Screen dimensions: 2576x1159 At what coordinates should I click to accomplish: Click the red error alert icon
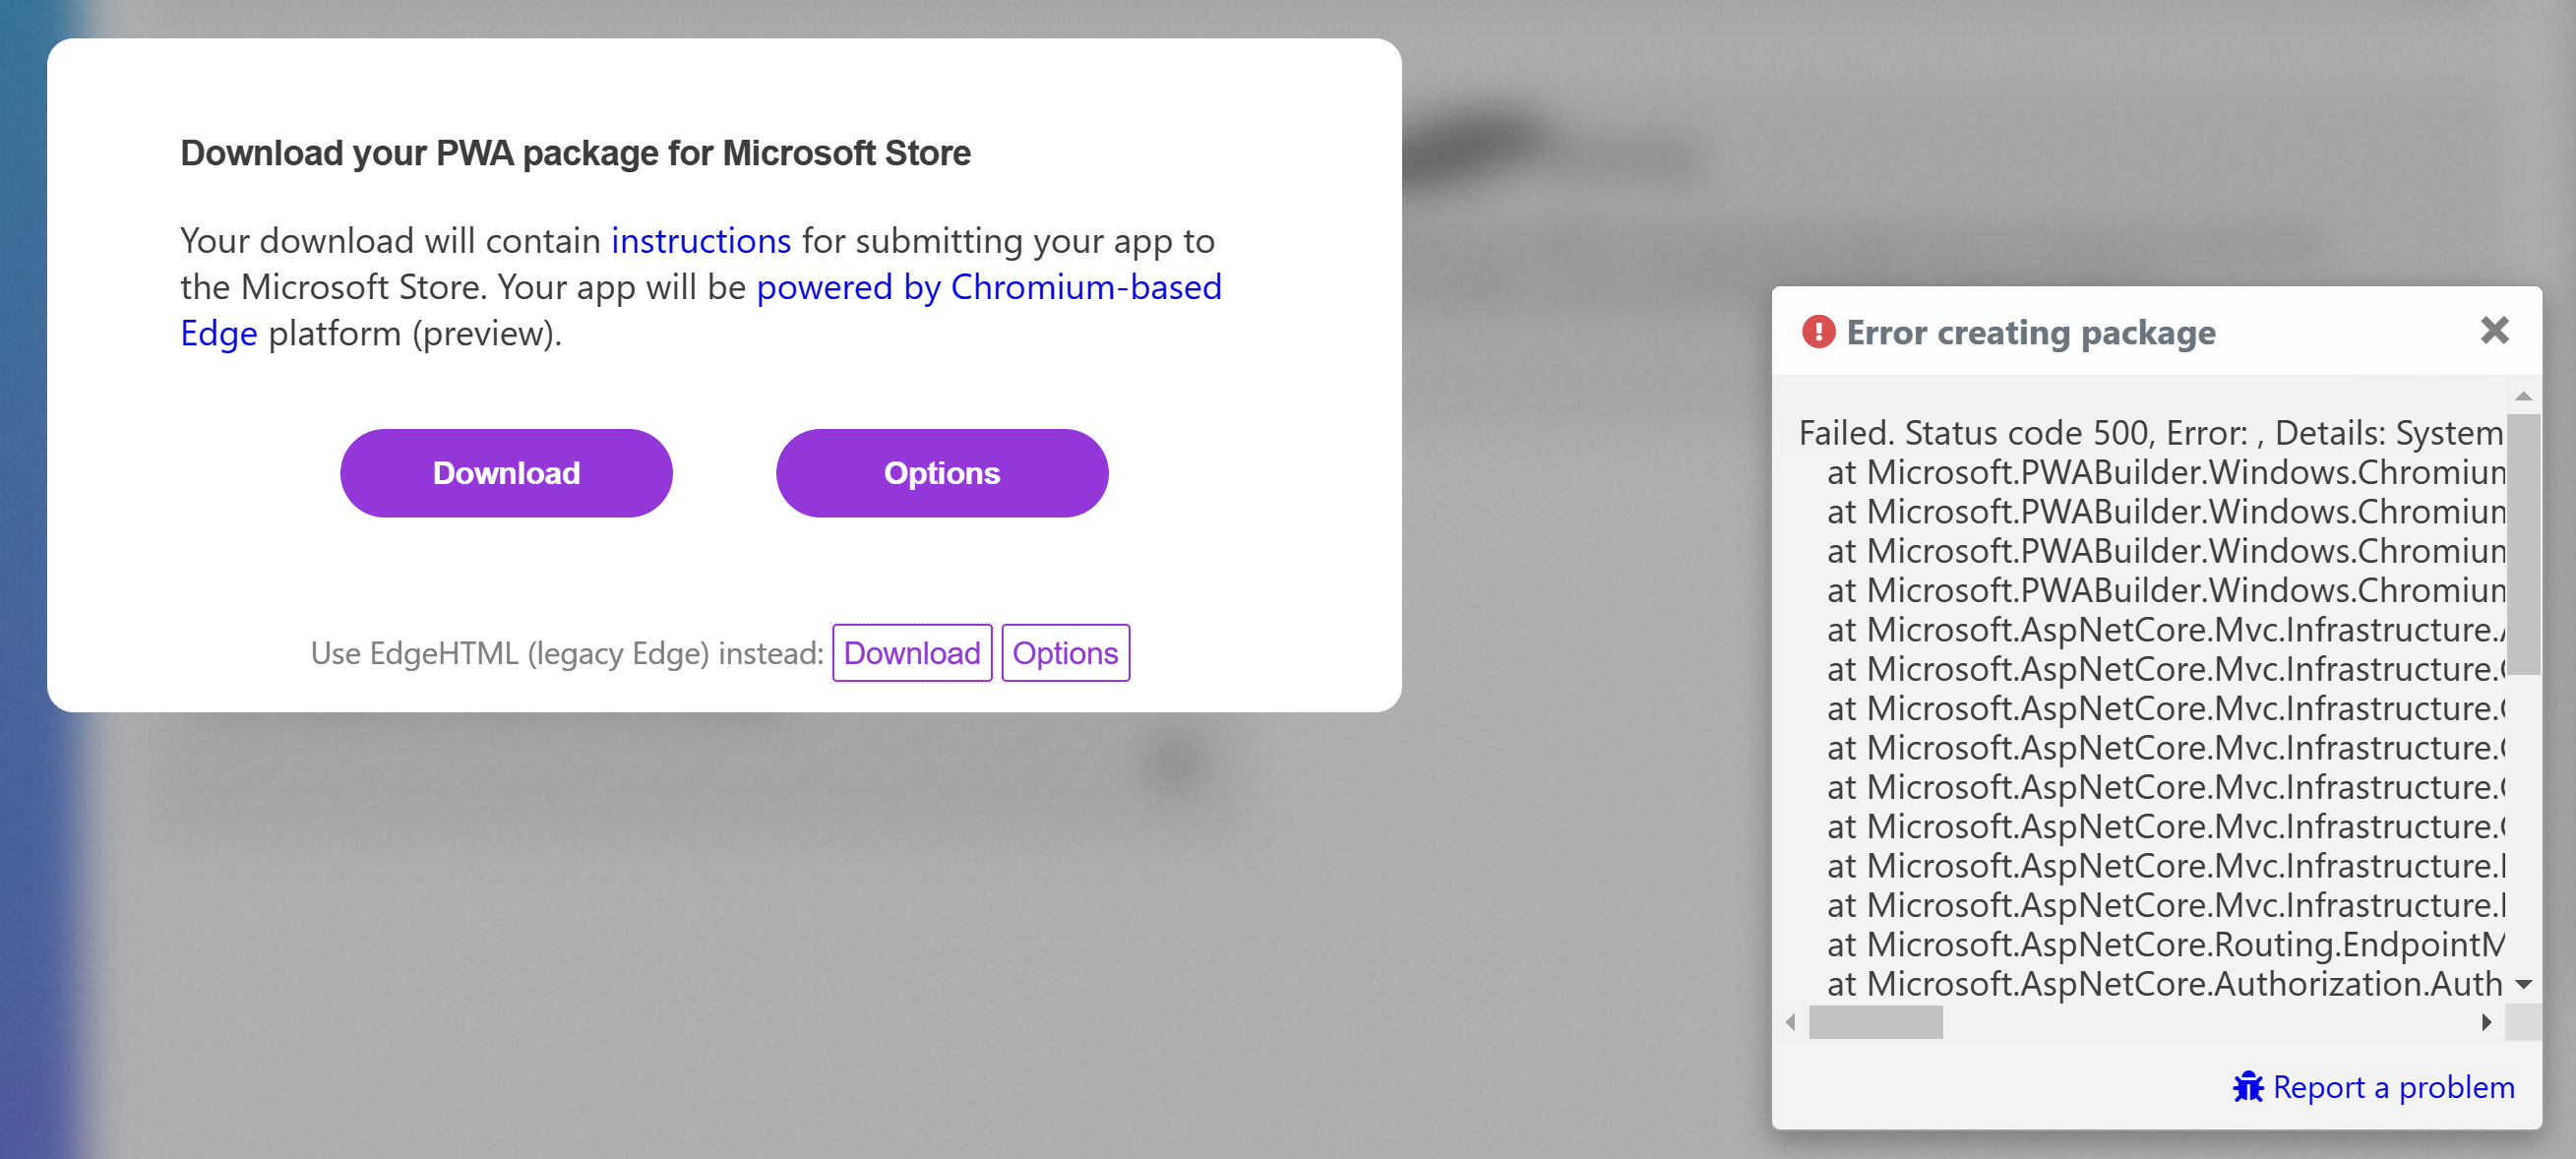[1818, 331]
